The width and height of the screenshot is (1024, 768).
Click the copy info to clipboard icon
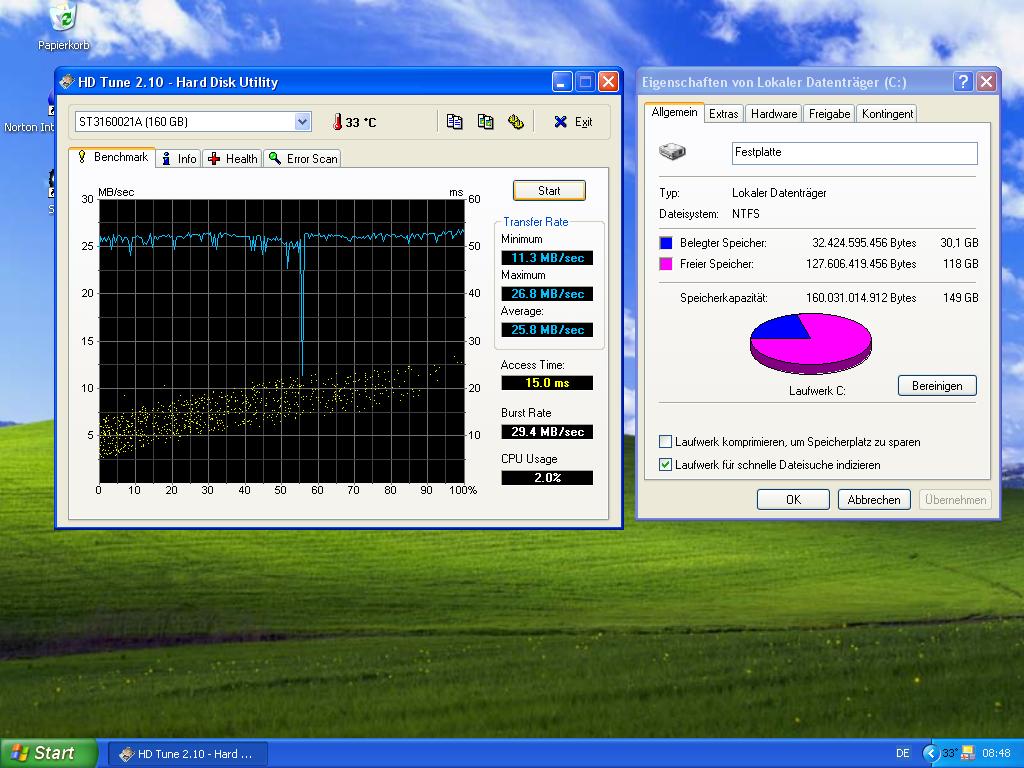[455, 121]
